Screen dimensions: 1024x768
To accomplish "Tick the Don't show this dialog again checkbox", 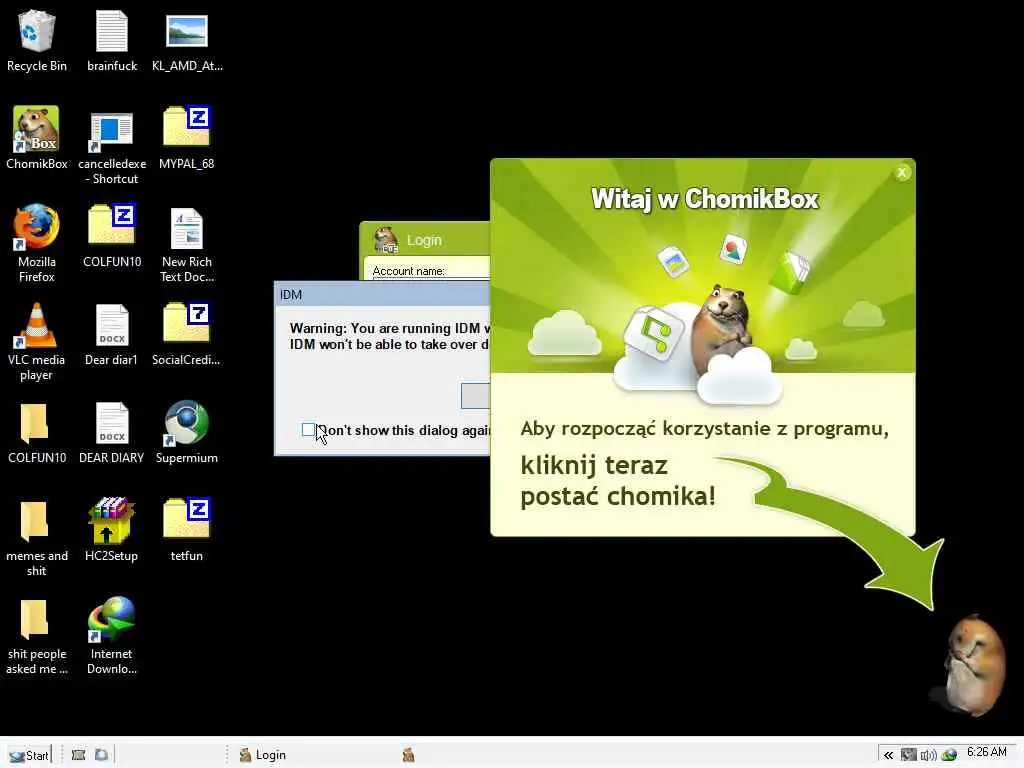I will 308,430.
